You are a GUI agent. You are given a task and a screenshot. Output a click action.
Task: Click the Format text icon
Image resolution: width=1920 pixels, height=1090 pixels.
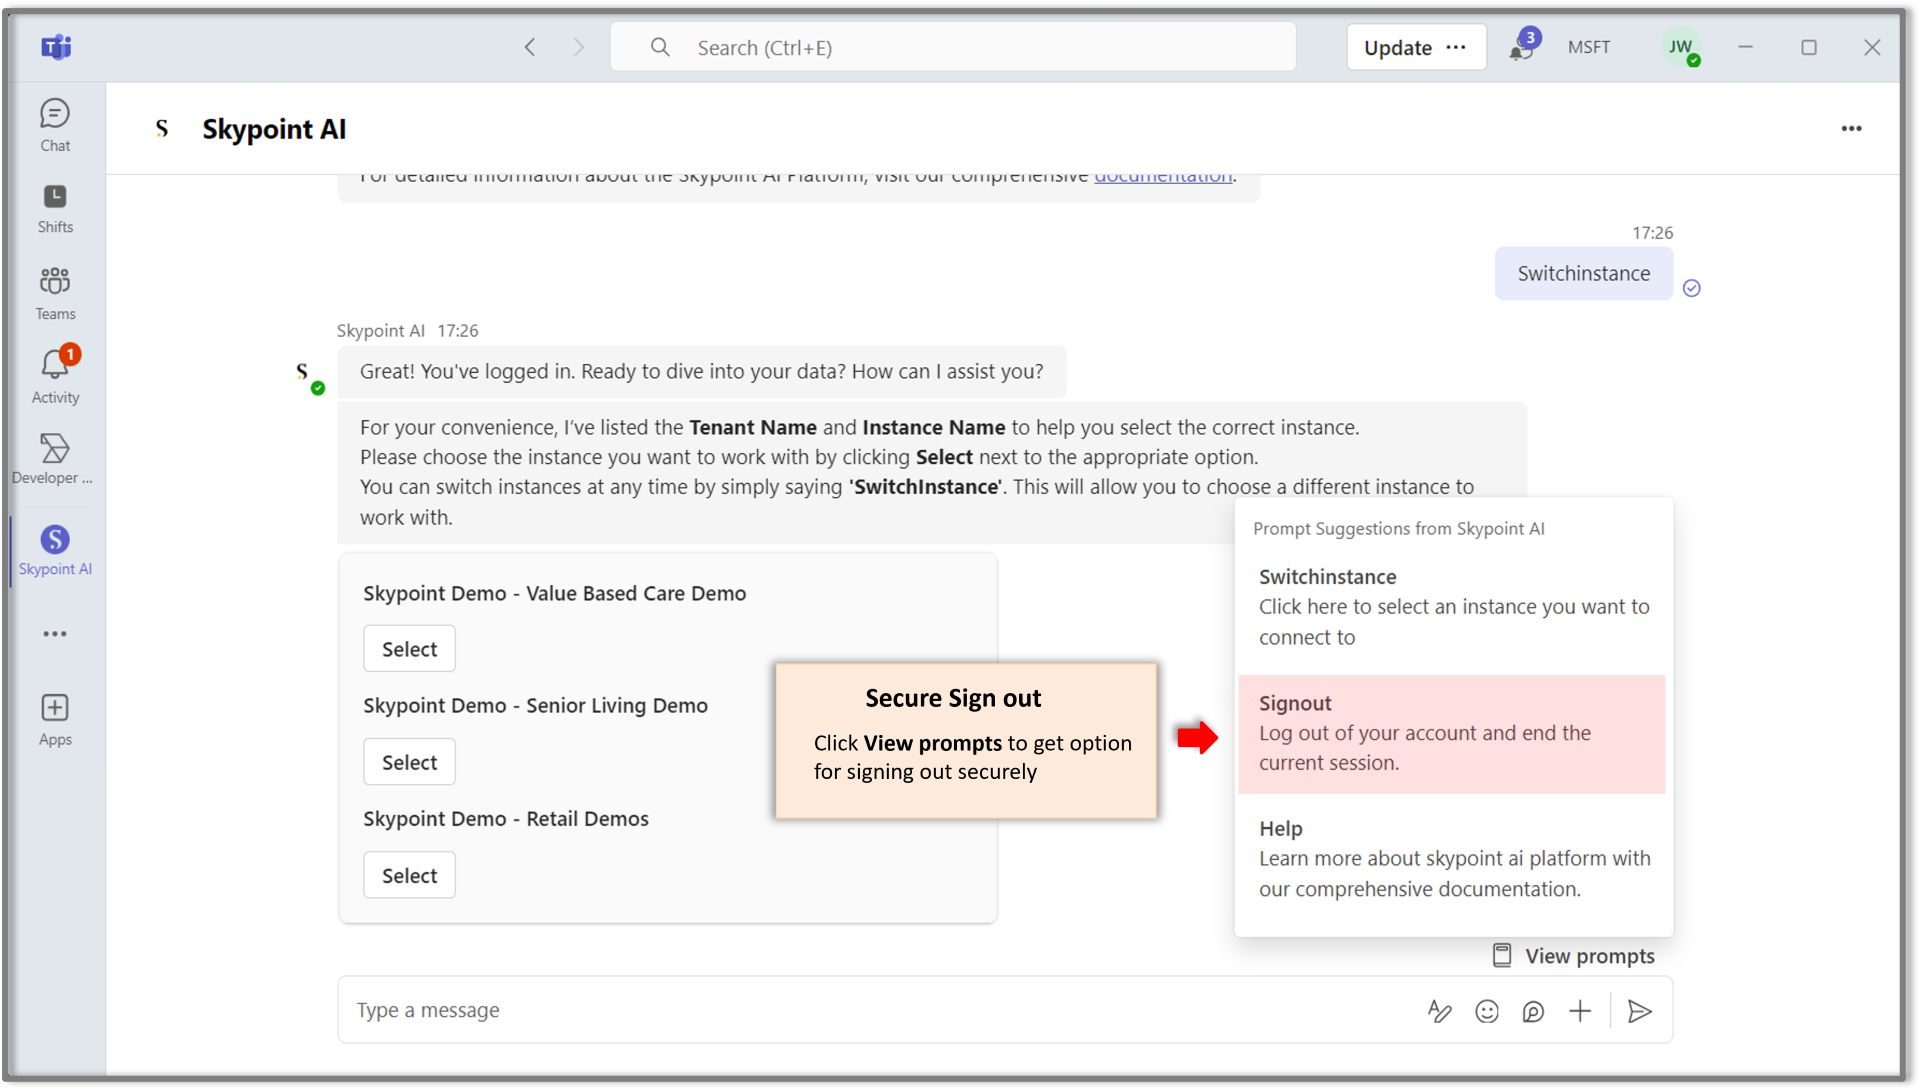[x=1439, y=1011]
